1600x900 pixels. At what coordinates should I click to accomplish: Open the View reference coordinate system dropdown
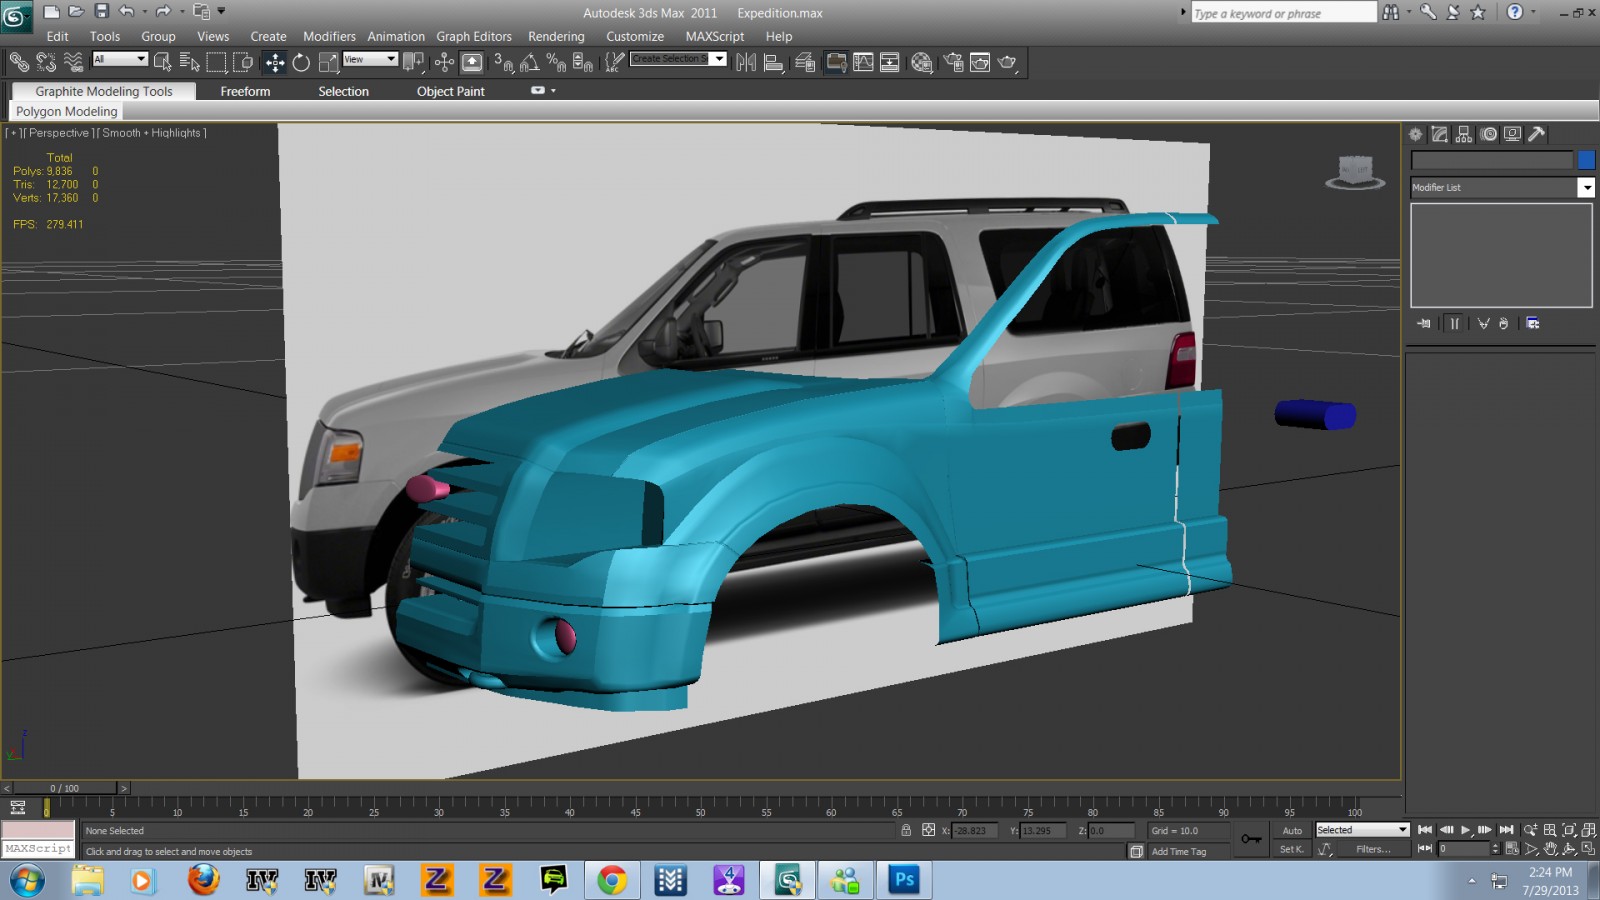370,60
